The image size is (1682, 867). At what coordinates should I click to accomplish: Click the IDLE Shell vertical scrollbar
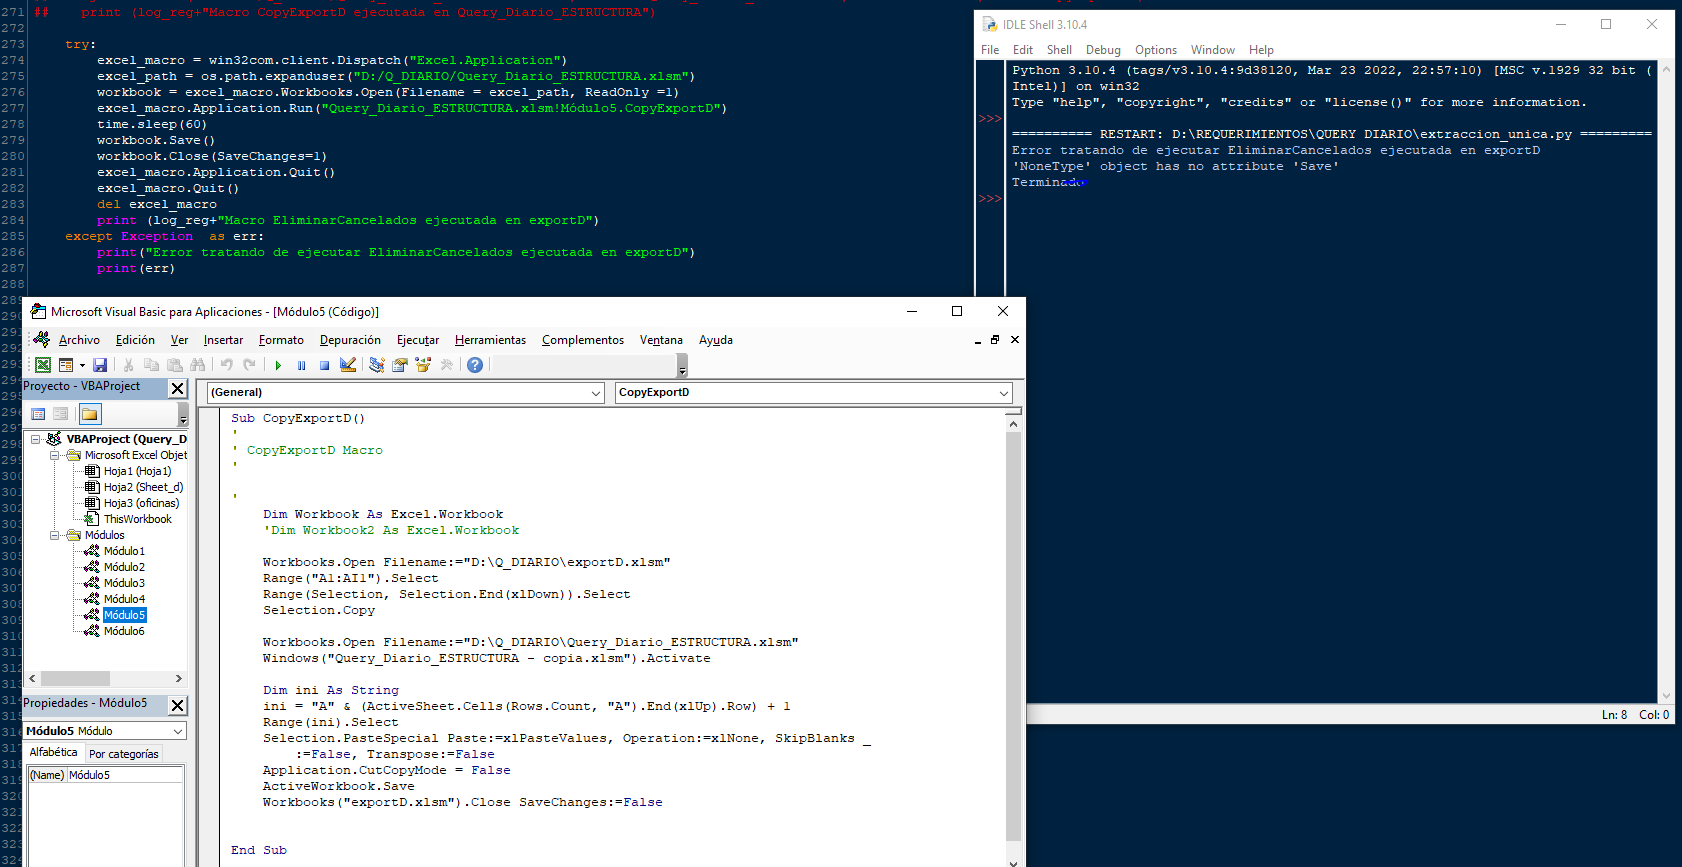coord(1666,382)
